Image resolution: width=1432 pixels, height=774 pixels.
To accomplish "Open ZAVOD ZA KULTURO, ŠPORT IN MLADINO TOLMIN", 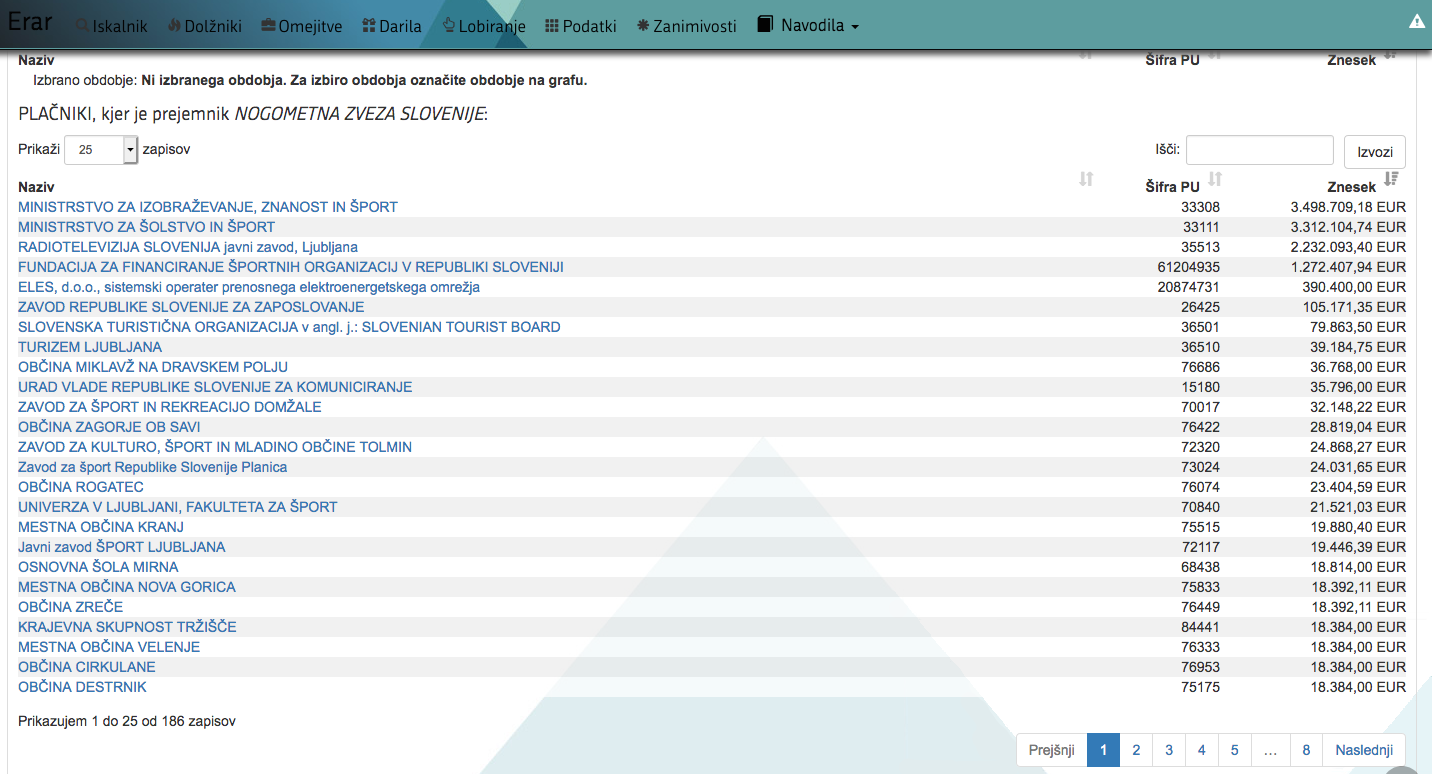I will click(215, 447).
